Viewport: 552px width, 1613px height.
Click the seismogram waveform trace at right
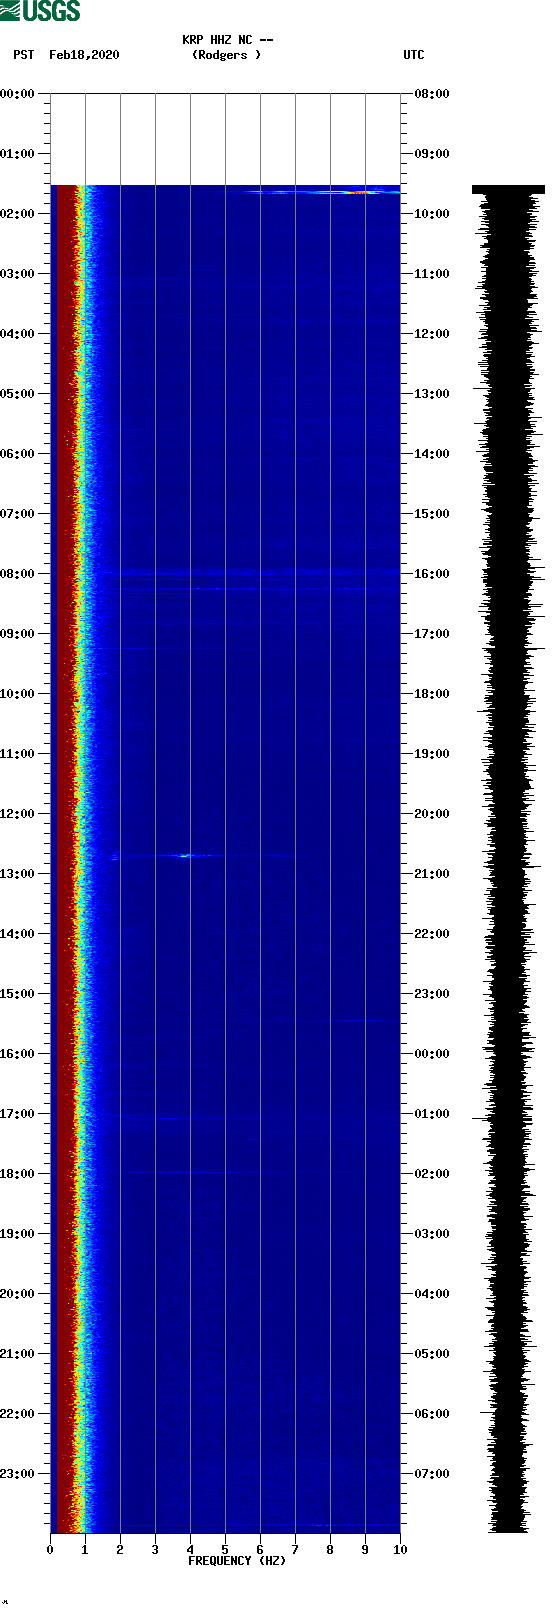[x=508, y=858]
